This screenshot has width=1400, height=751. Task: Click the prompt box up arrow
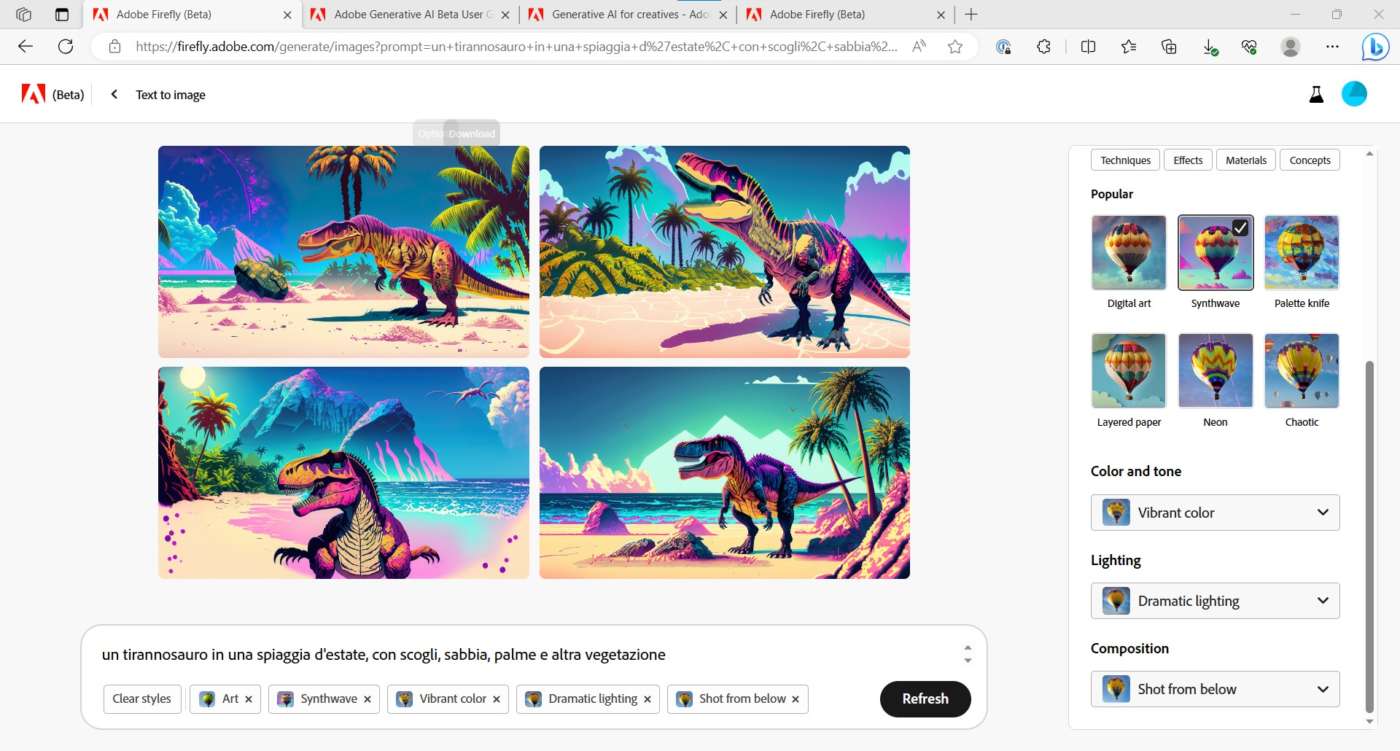tap(967, 648)
